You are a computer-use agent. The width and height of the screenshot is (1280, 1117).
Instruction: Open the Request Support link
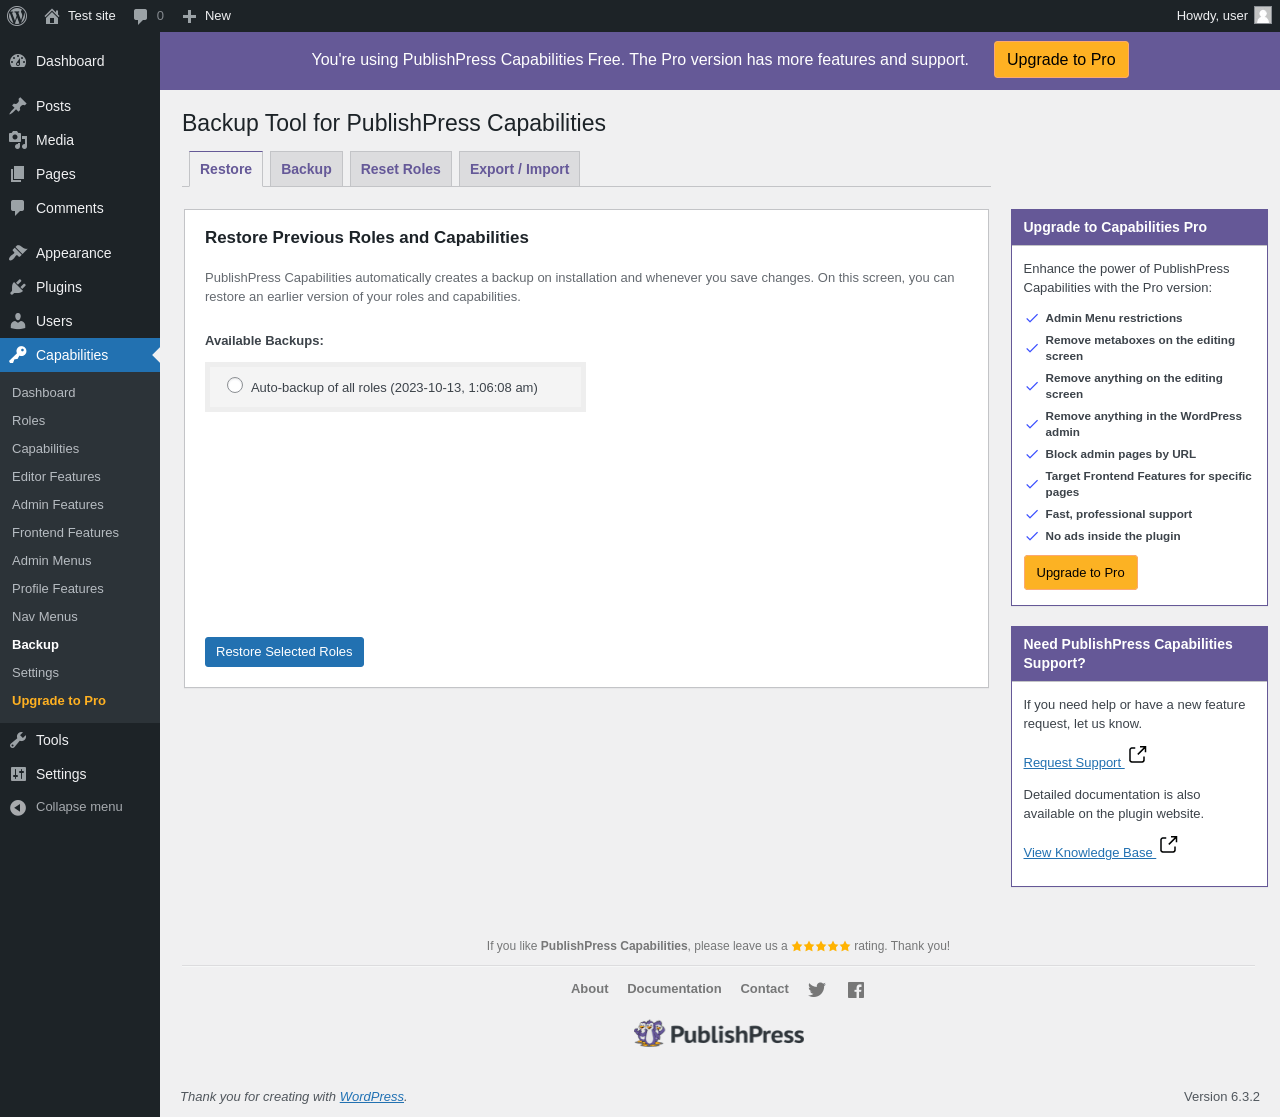tap(1073, 763)
